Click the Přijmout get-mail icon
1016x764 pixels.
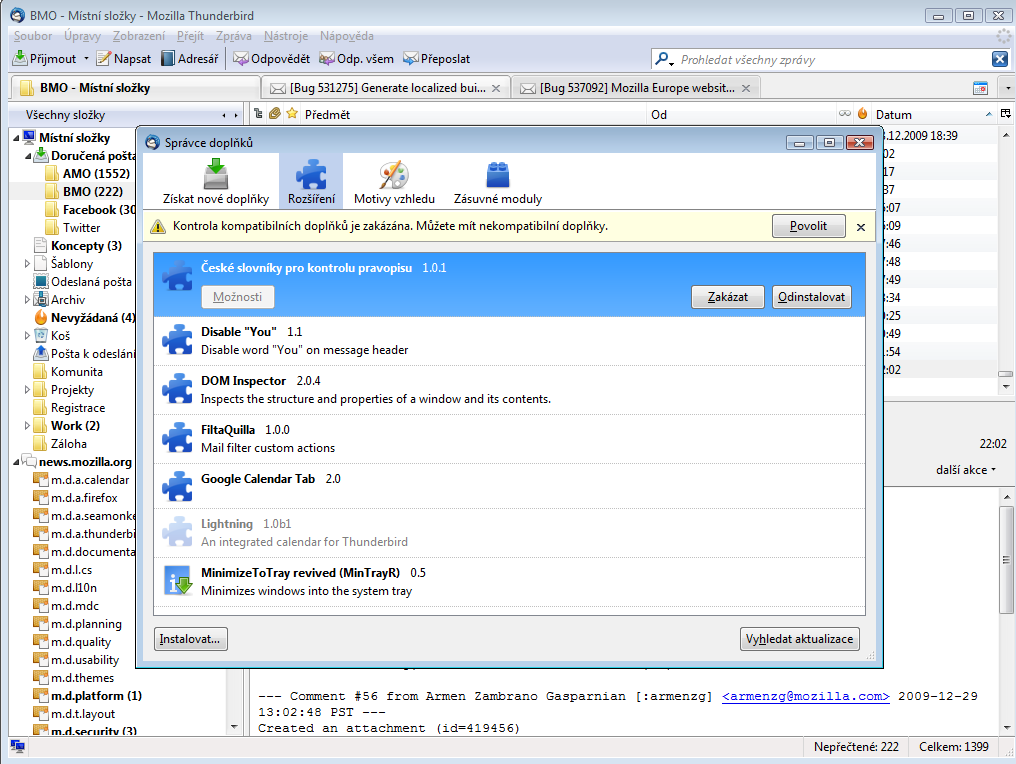[x=19, y=58]
